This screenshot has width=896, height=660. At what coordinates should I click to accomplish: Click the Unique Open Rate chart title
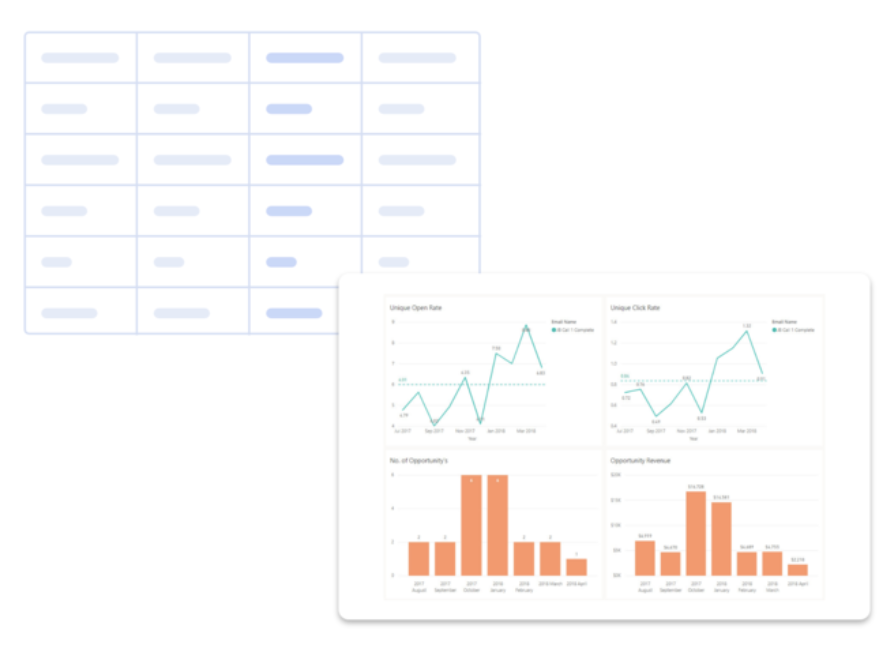pyautogui.click(x=415, y=308)
